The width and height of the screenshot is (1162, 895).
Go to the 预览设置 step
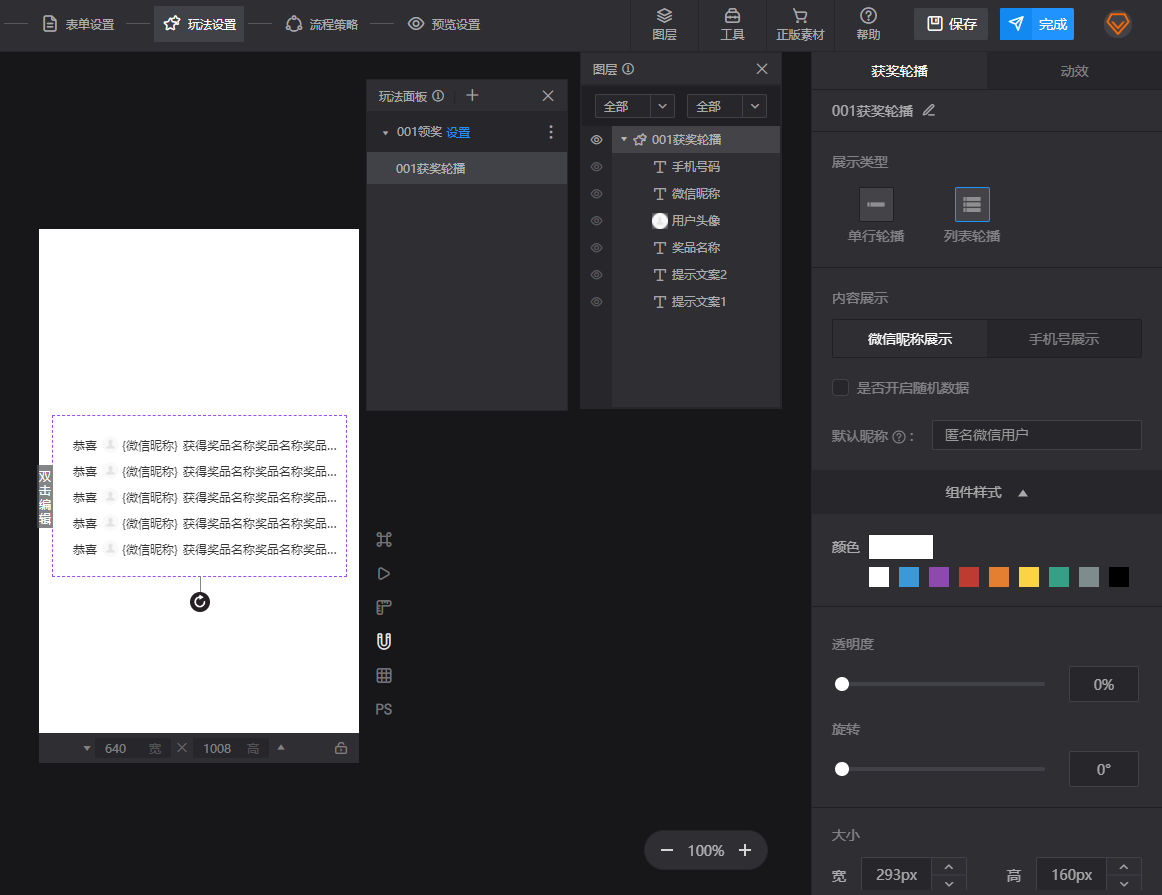point(444,24)
